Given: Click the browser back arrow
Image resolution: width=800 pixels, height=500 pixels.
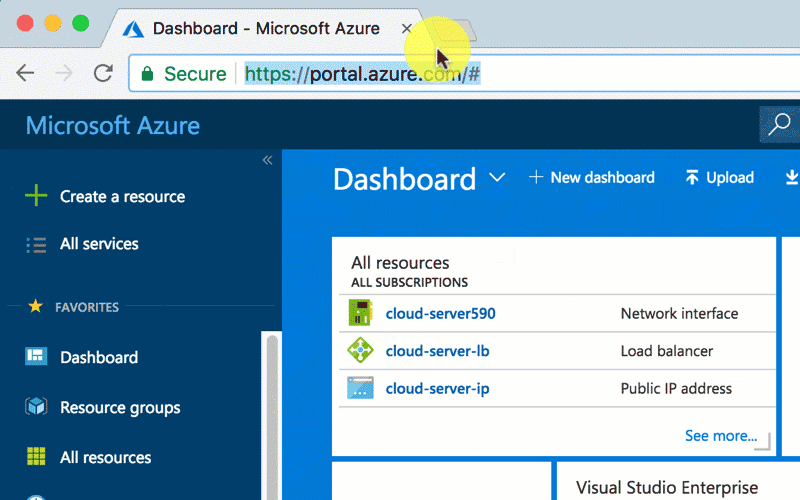Looking at the screenshot, I should pos(25,73).
